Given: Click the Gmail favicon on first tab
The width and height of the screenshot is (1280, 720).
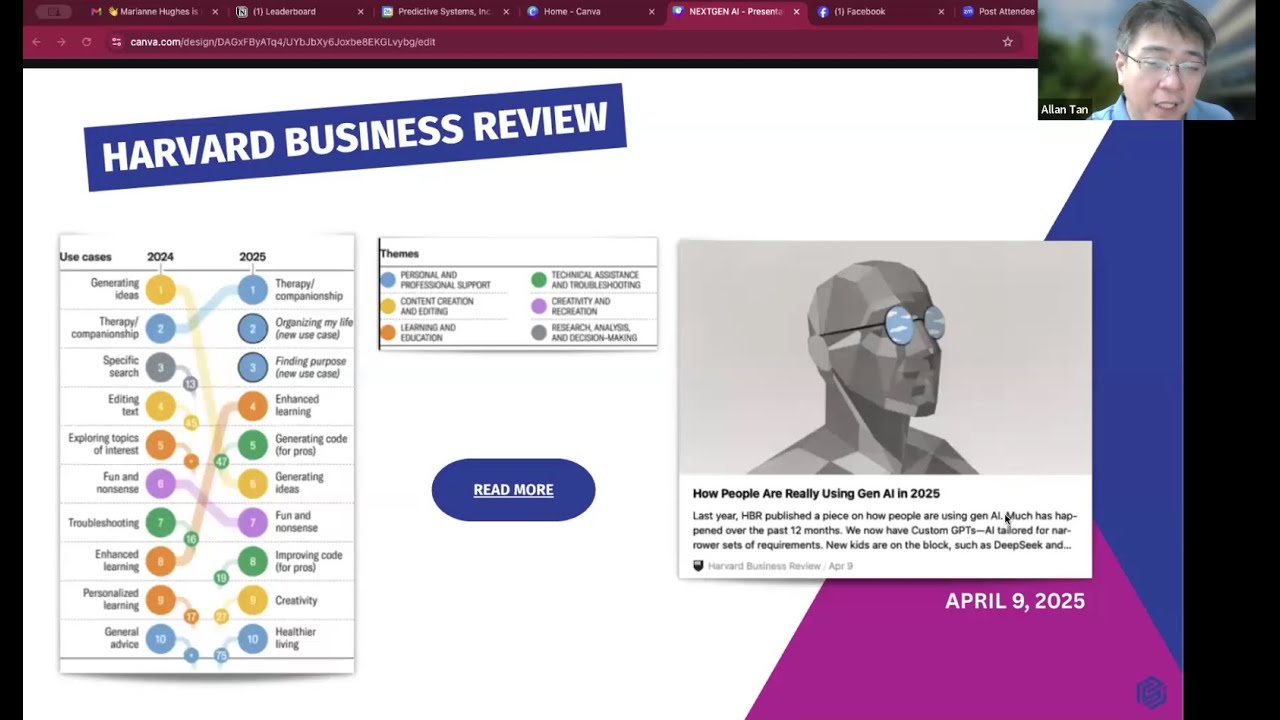Looking at the screenshot, I should [96, 12].
